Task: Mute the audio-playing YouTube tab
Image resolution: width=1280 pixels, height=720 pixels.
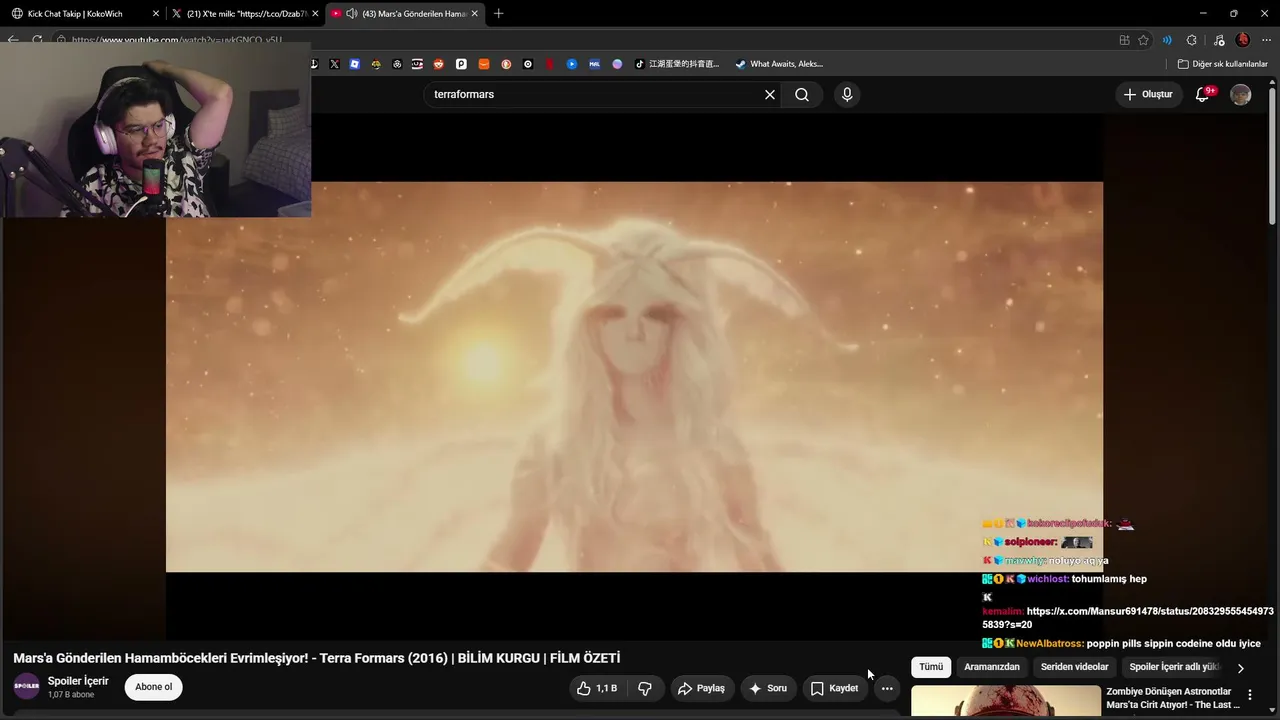Action: pyautogui.click(x=352, y=14)
